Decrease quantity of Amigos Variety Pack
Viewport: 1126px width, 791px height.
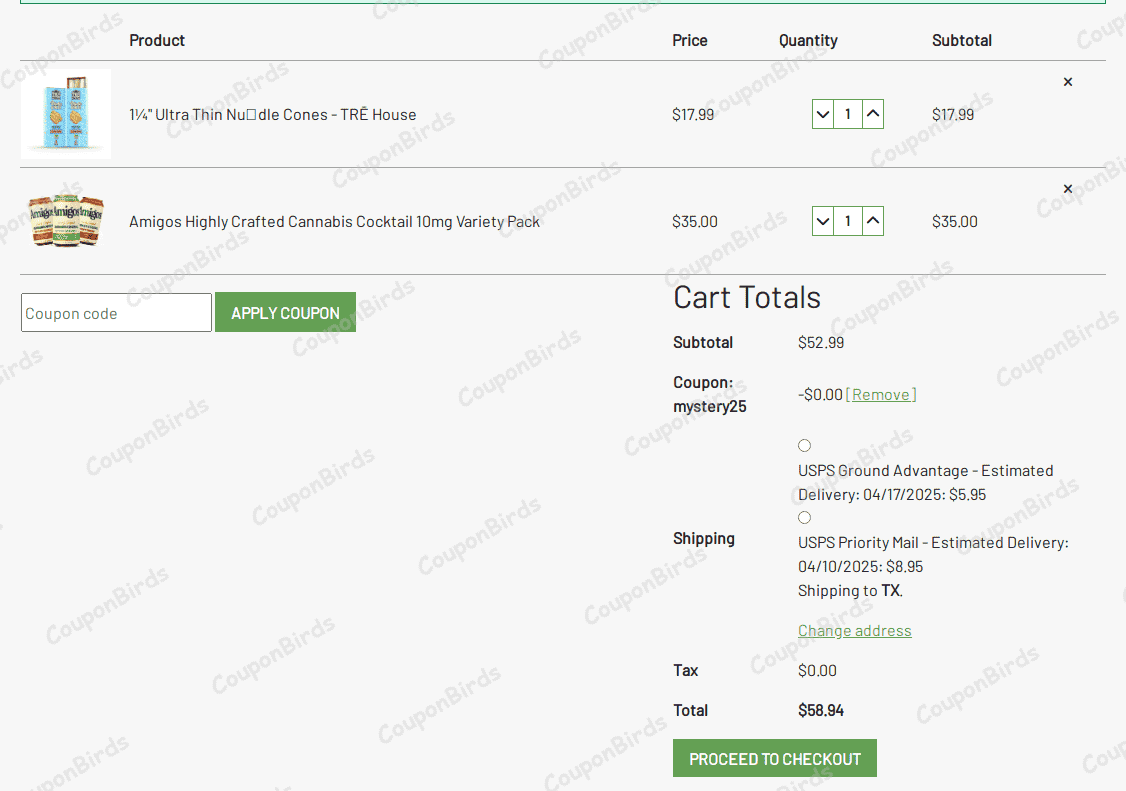tap(823, 221)
